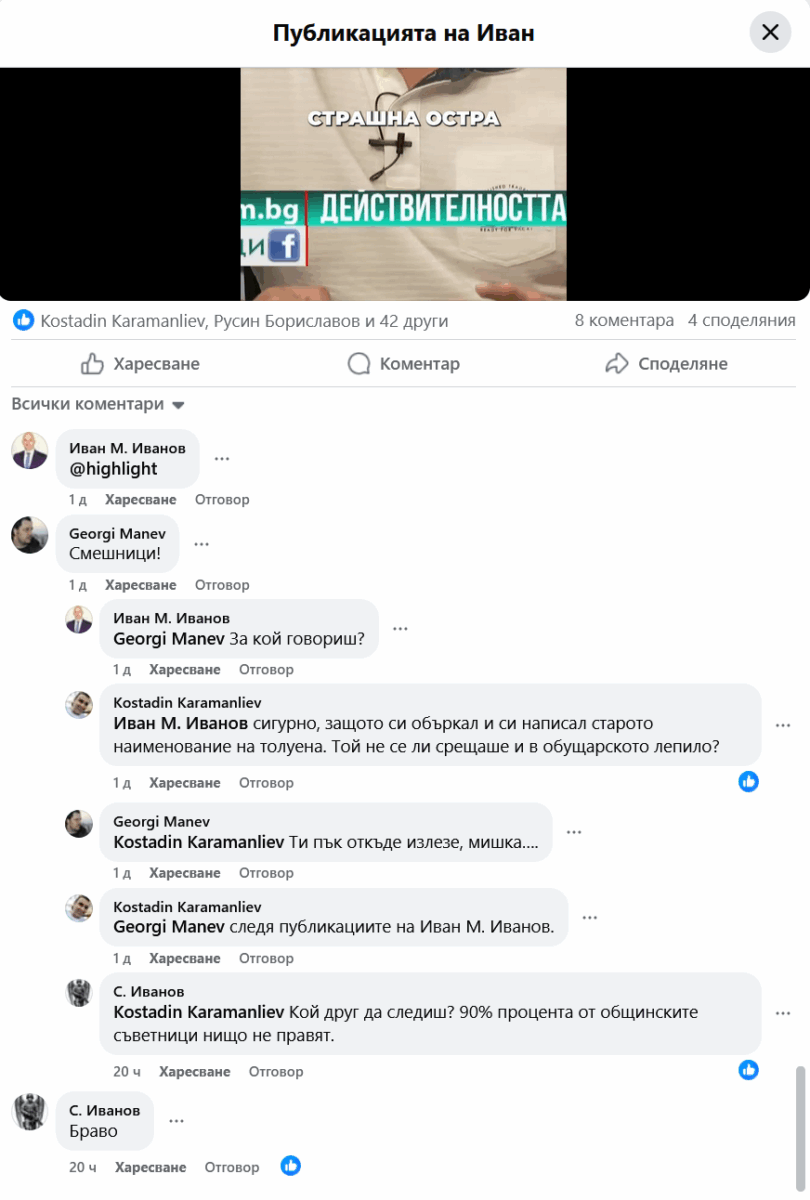This screenshot has width=810, height=1200.
Task: Open the three-dot menu next to the @highlight comment
Action: (222, 459)
